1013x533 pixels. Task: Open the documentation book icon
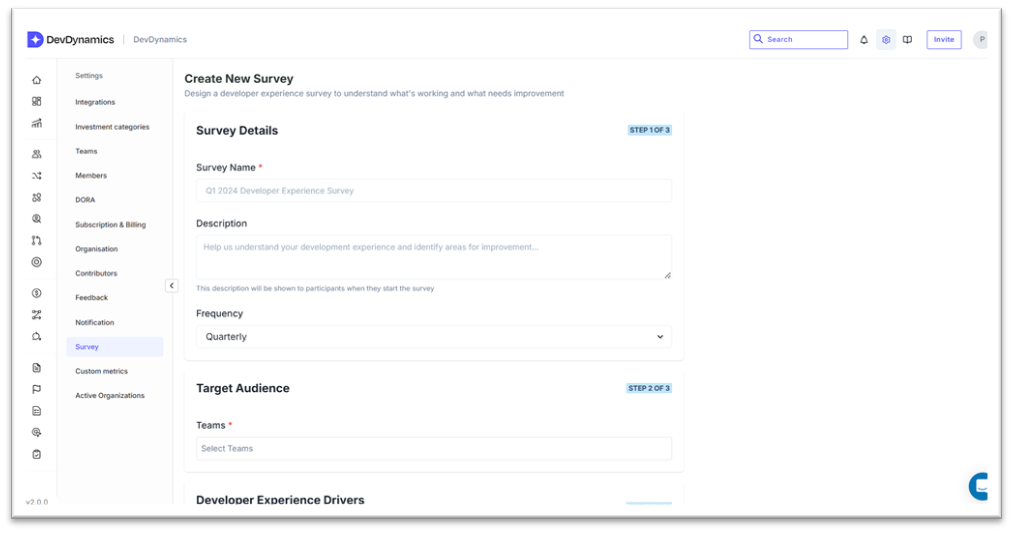pyautogui.click(x=907, y=40)
